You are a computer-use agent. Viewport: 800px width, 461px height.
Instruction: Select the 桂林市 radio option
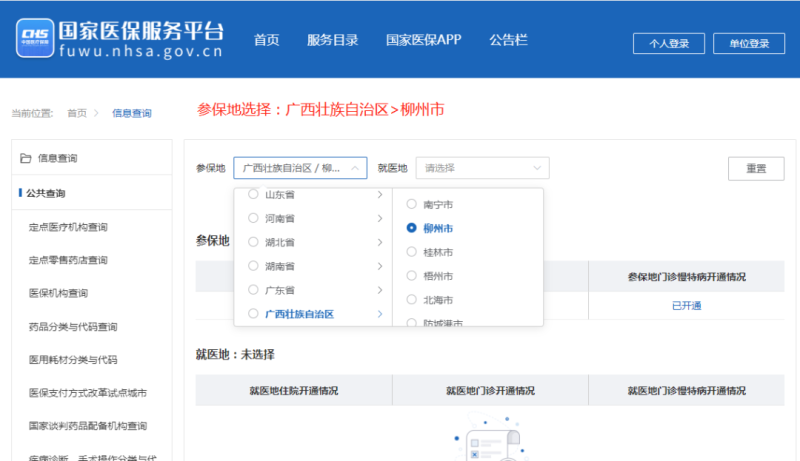coord(411,252)
